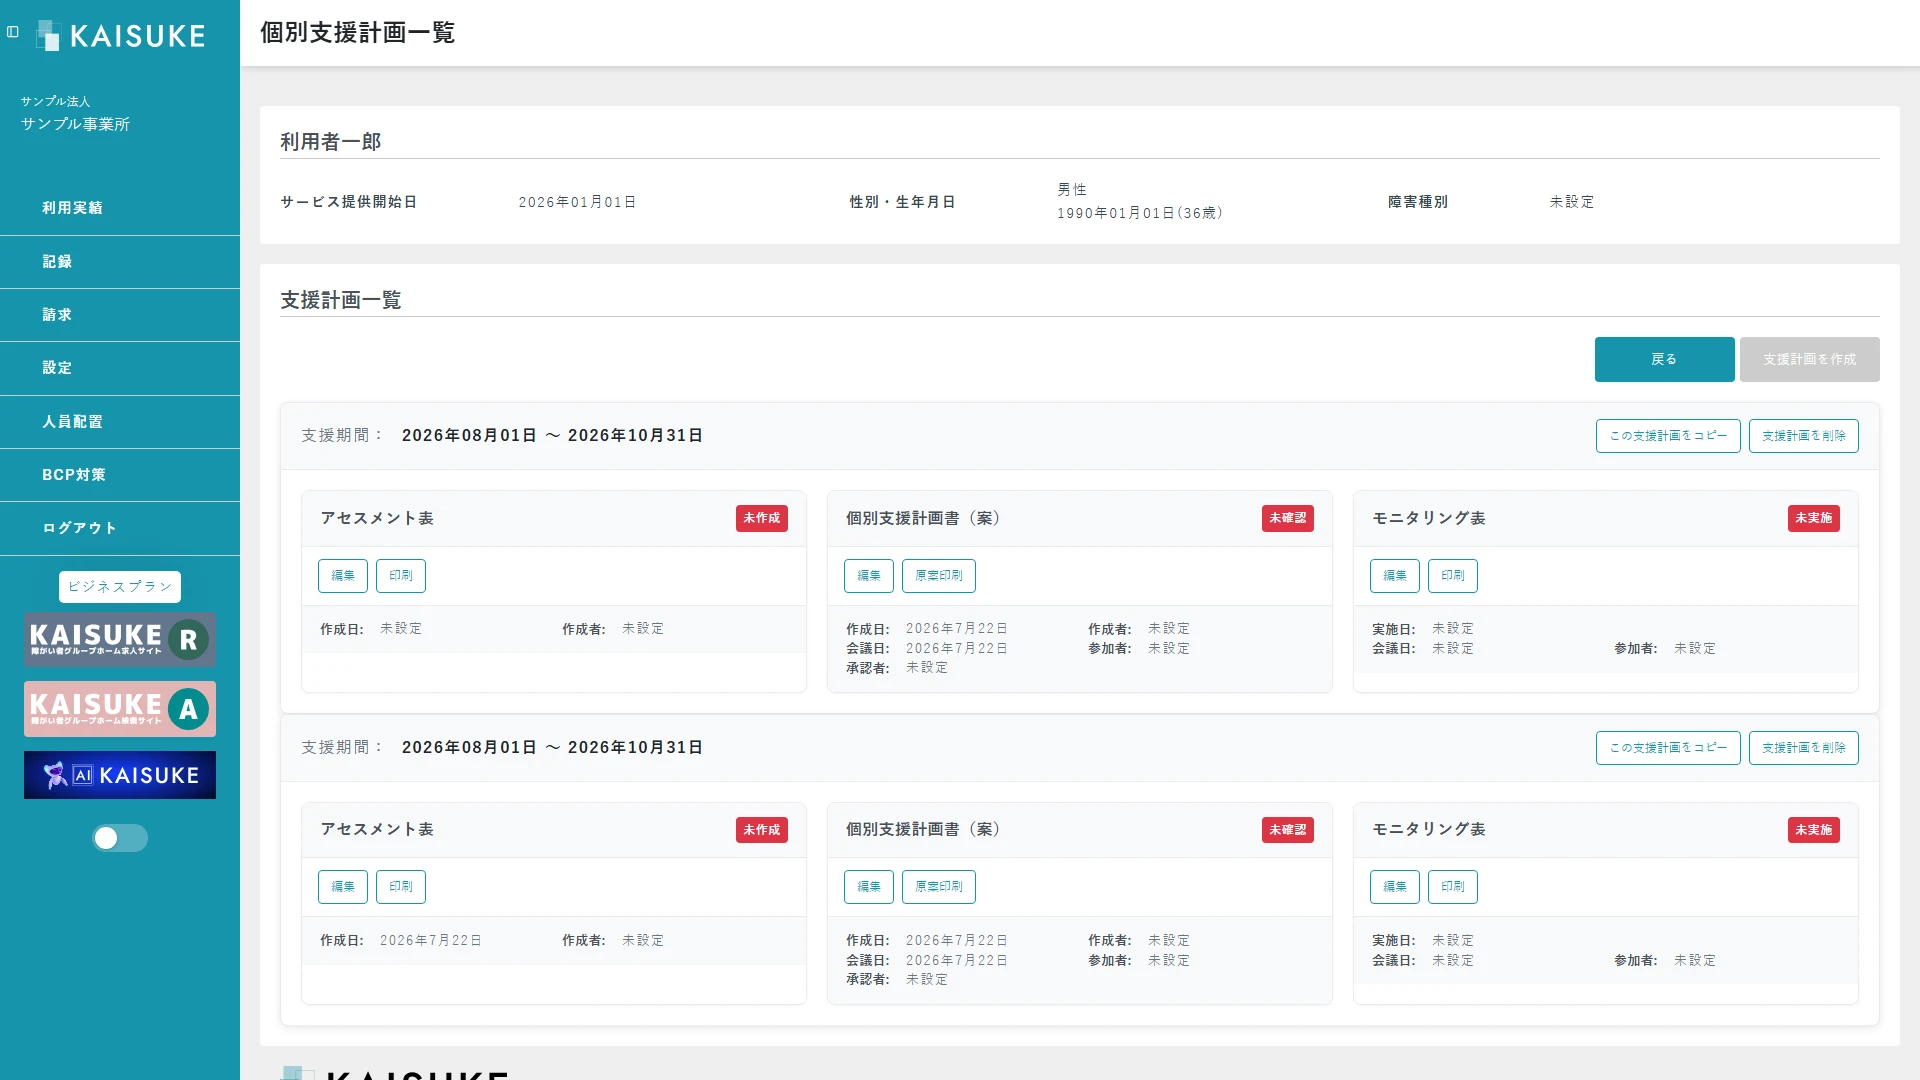
Task: Click the 未実施 badge in the second plan
Action: click(1814, 830)
